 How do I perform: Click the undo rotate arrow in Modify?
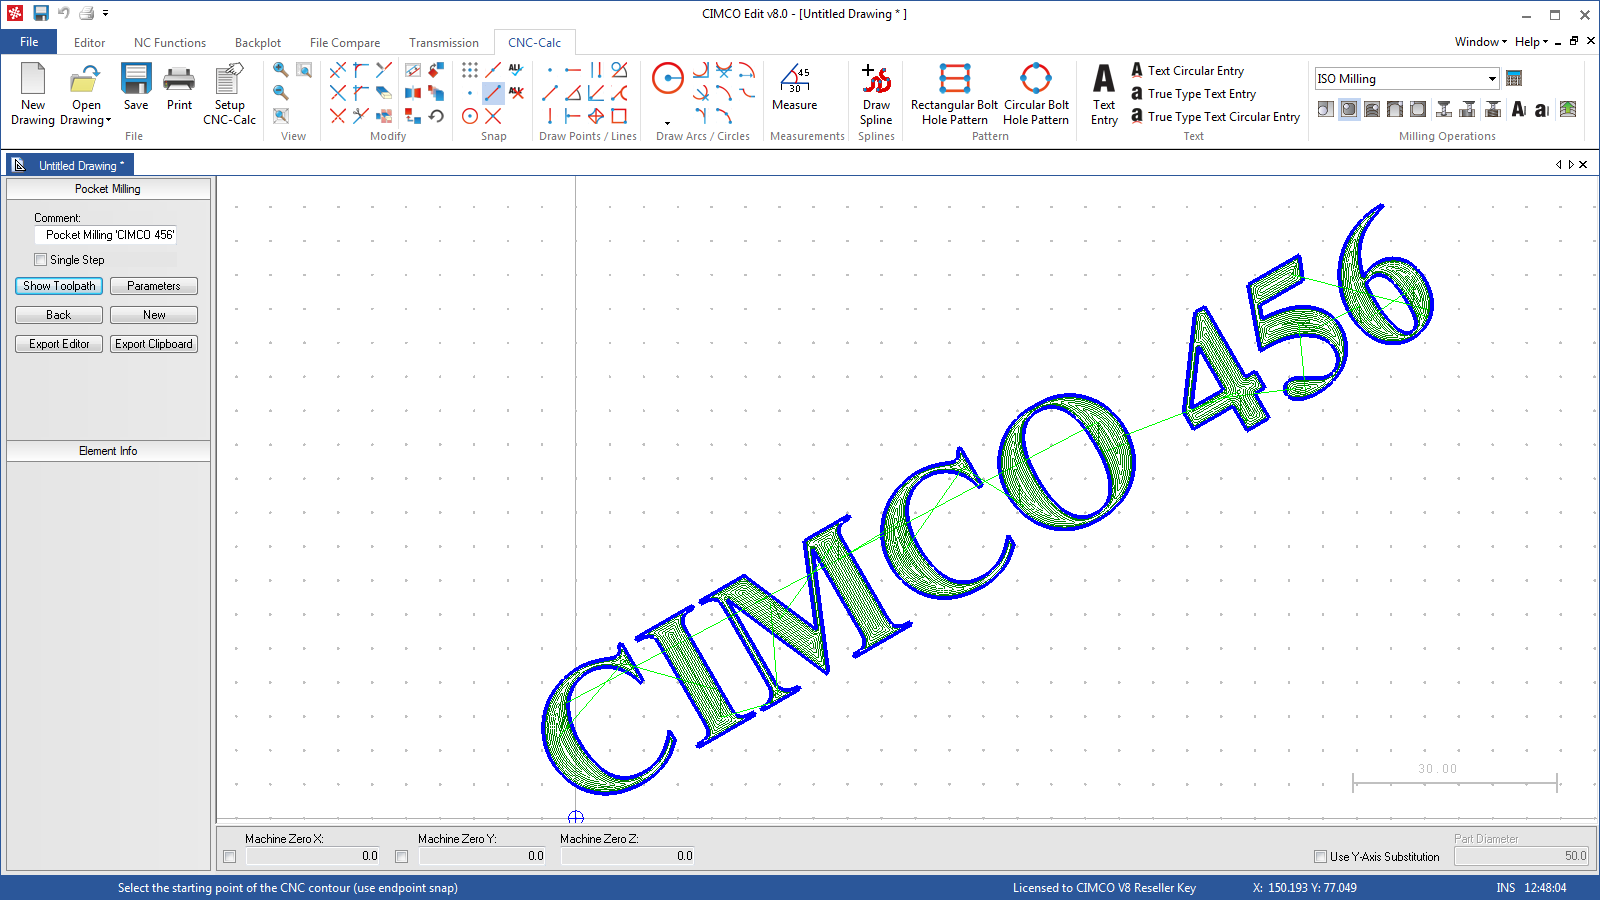click(x=436, y=116)
